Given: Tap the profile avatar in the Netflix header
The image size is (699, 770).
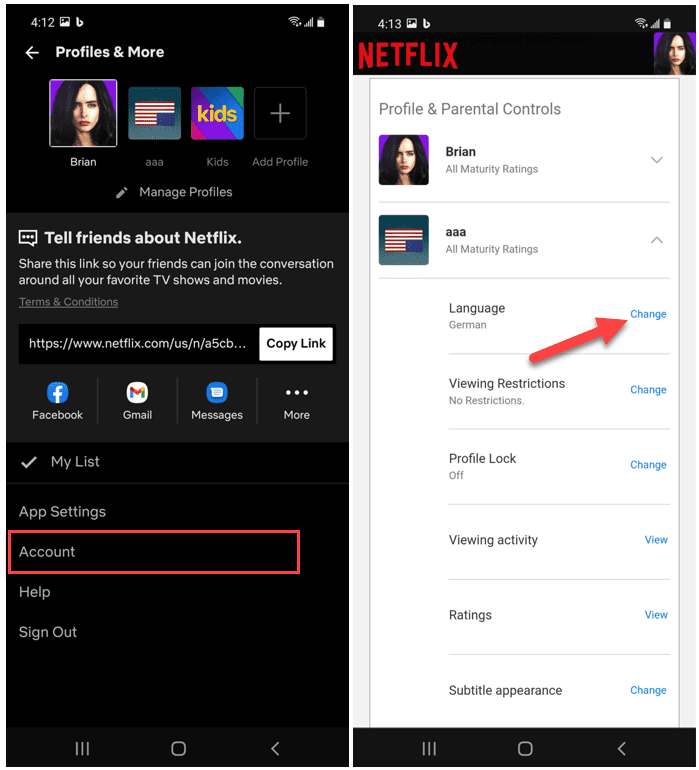Looking at the screenshot, I should 674,54.
